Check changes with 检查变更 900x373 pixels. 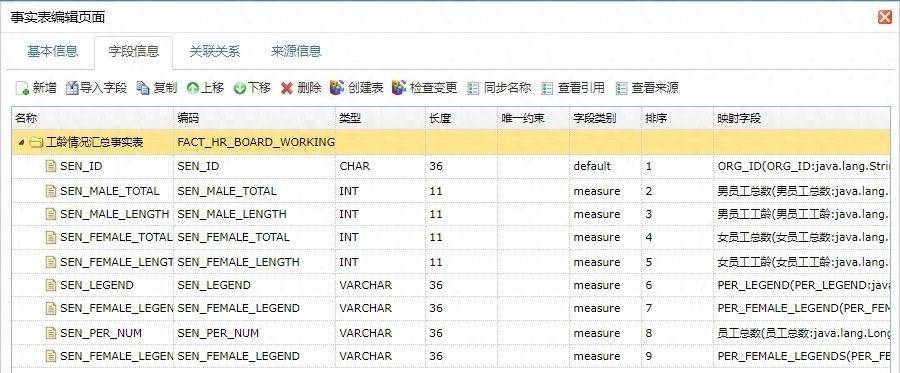[x=424, y=88]
